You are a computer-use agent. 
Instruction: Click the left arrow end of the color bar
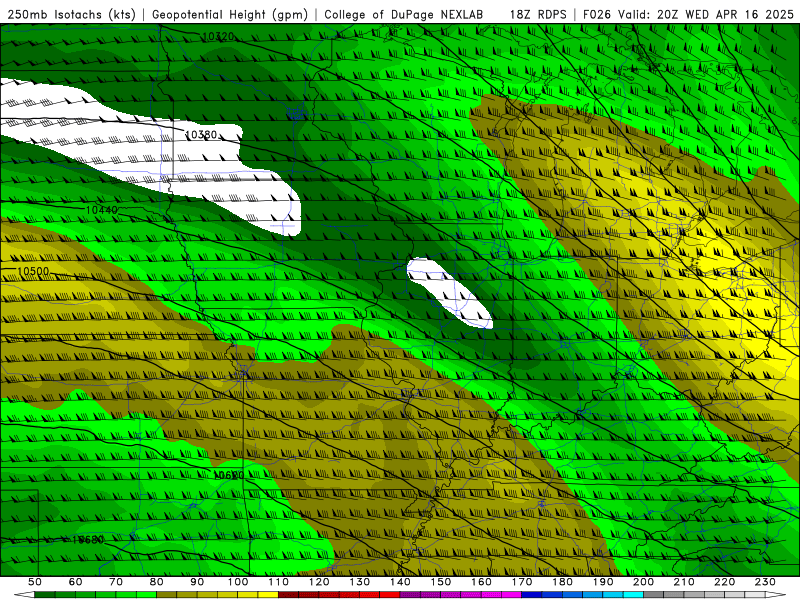pos(24,595)
